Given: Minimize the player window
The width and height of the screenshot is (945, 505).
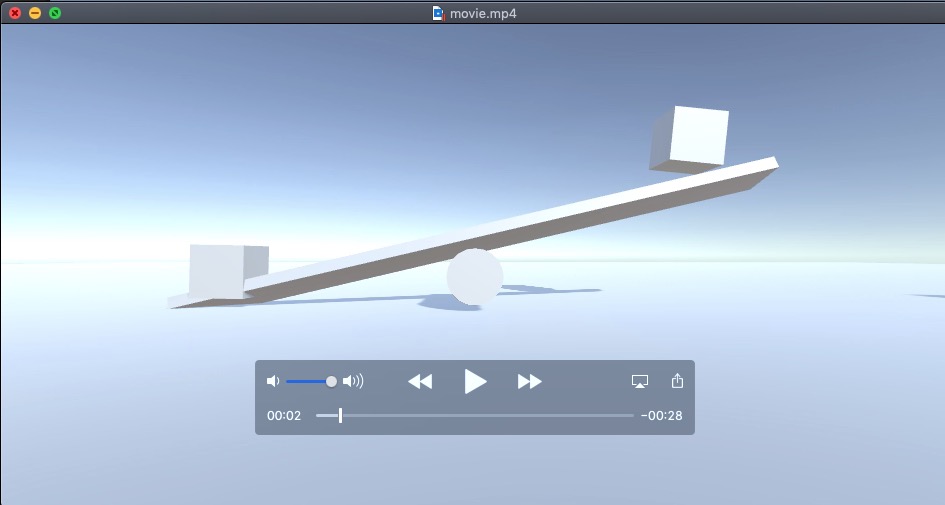Looking at the screenshot, I should (35, 13).
